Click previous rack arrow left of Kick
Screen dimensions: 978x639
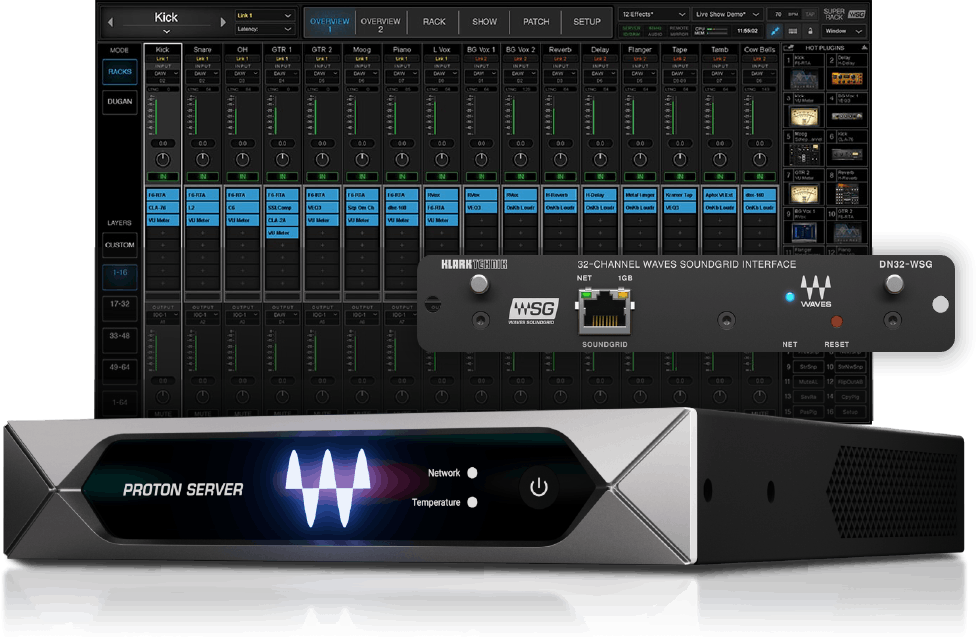click(x=109, y=20)
